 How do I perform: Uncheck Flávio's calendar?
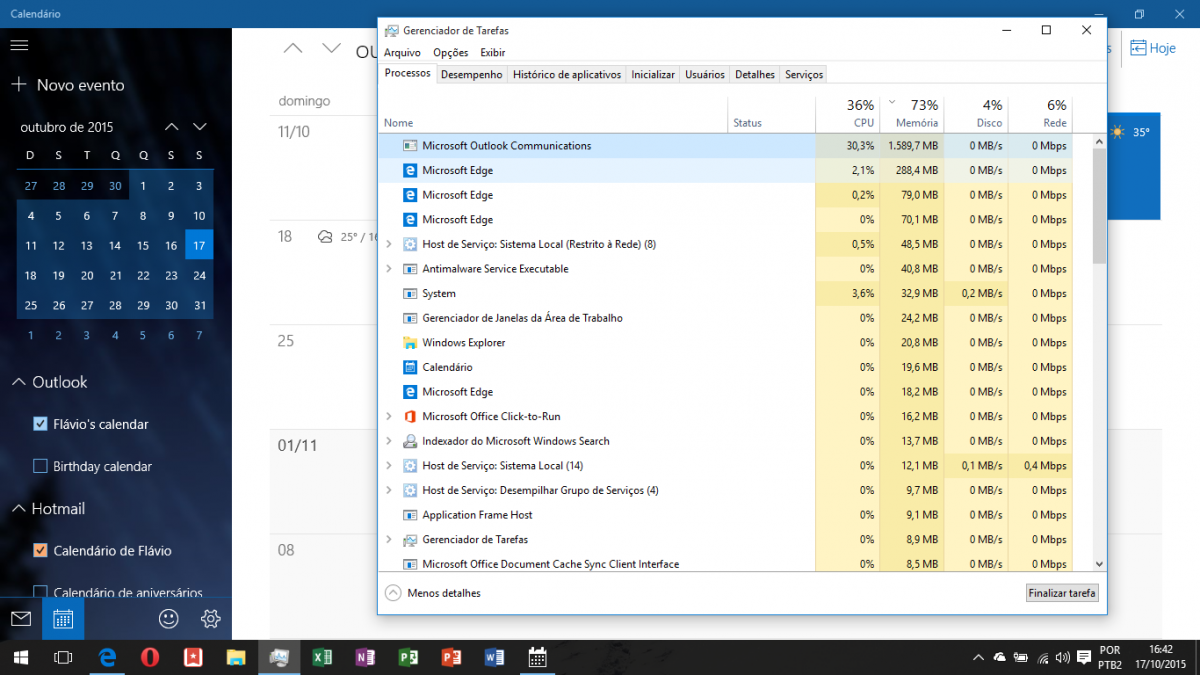pos(41,424)
